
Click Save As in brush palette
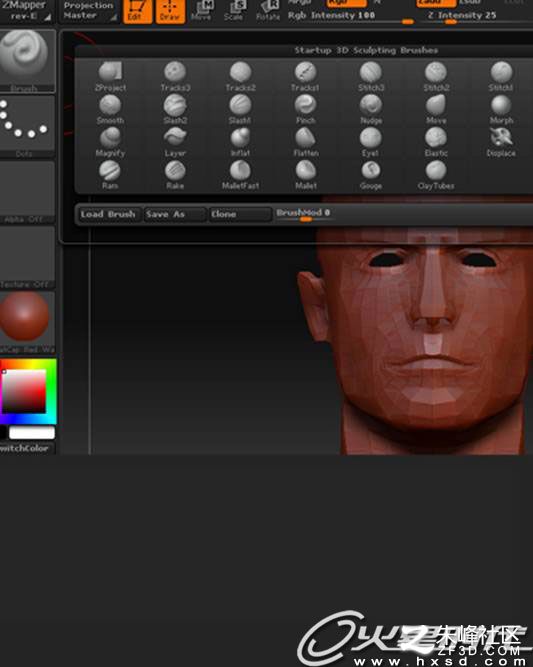175,214
